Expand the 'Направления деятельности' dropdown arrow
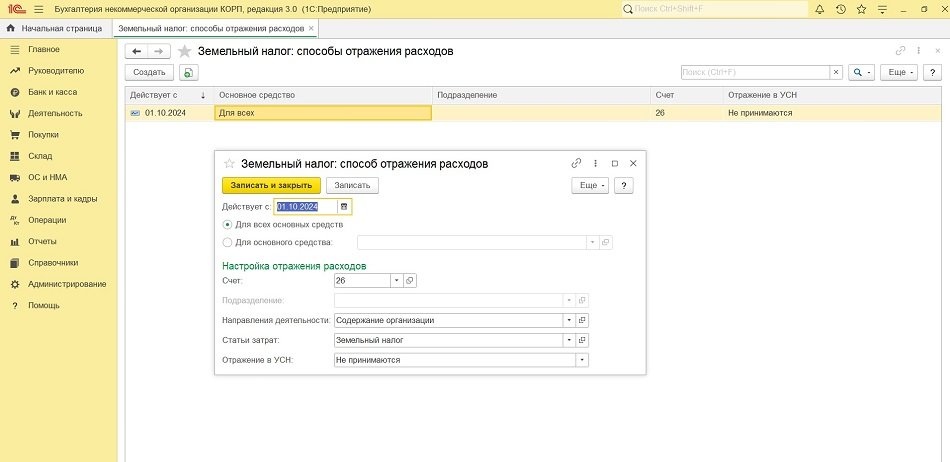950x462 pixels. (569, 320)
